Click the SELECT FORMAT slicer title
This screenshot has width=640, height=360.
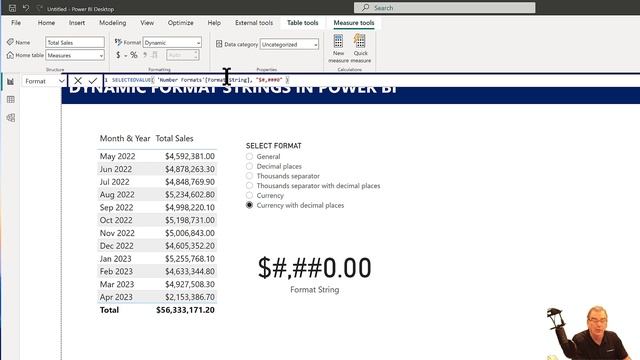[x=273, y=146]
